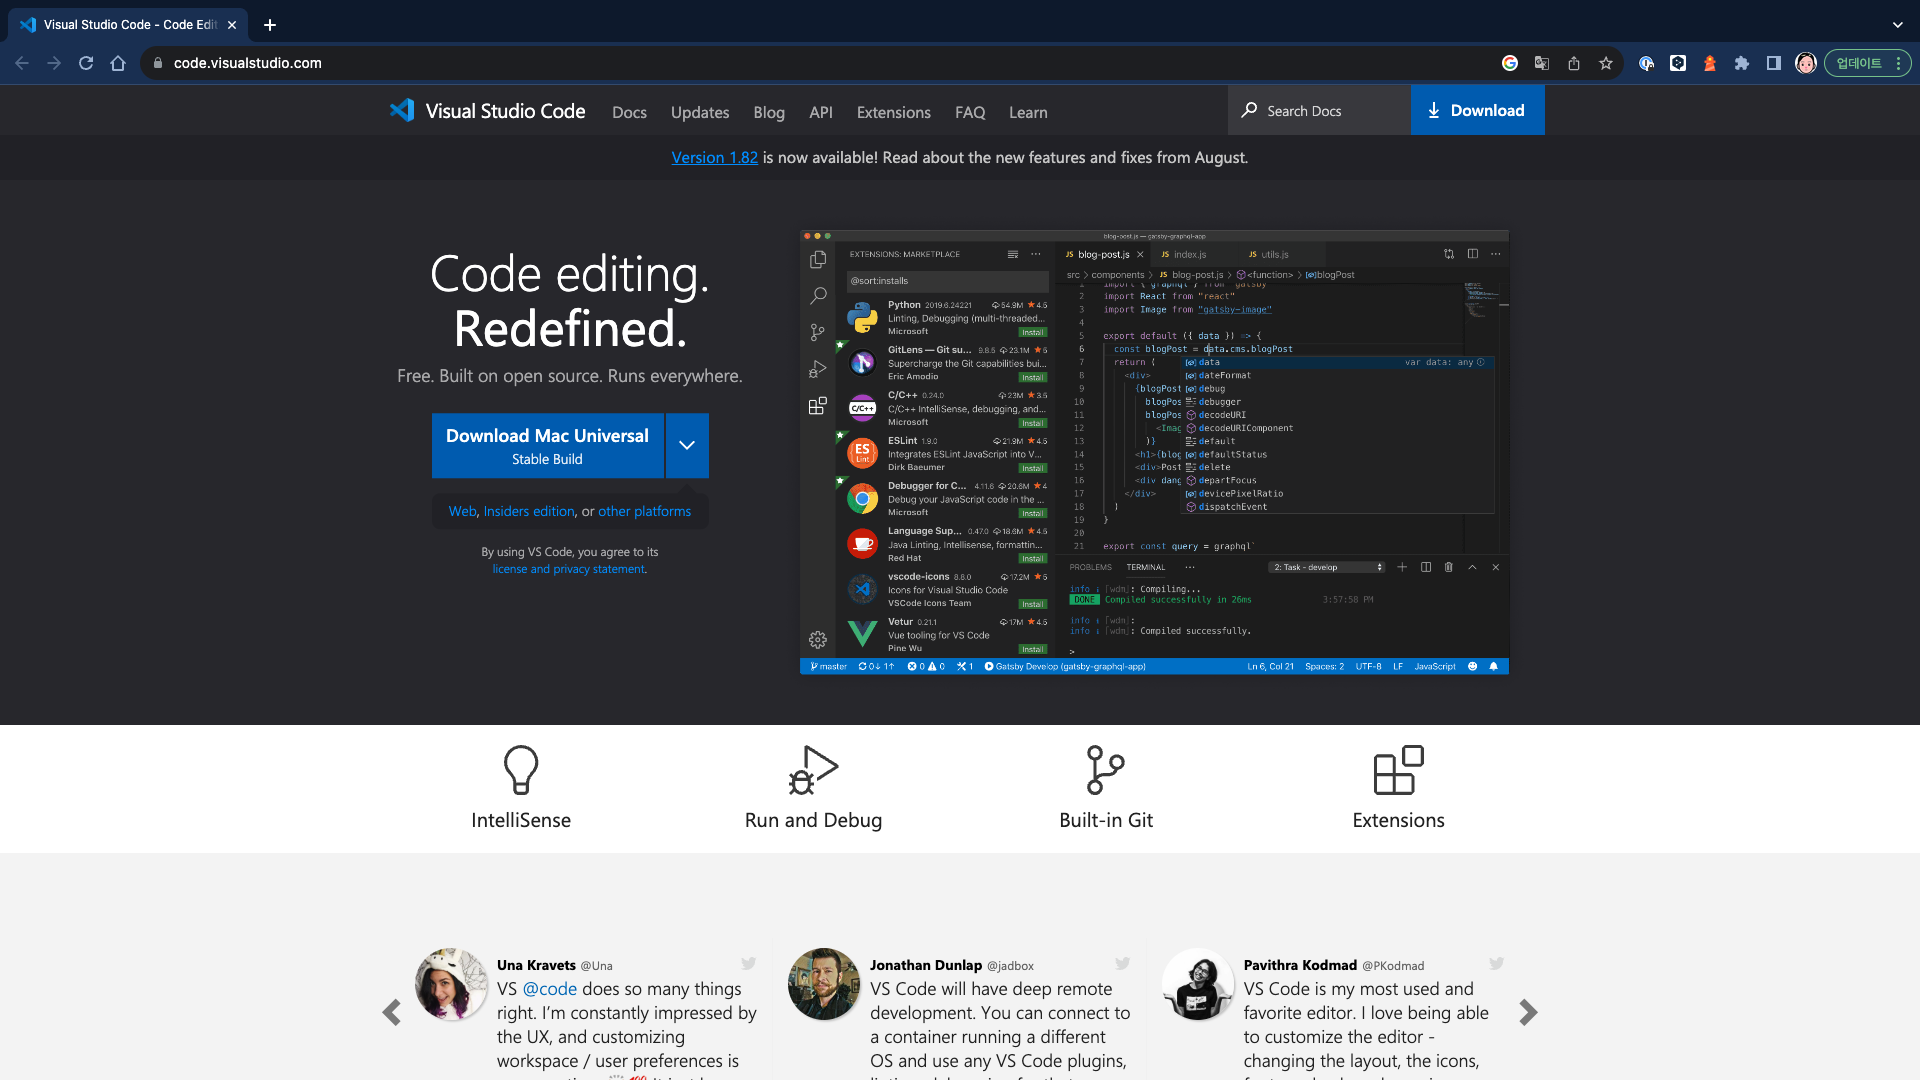Click the IntelliSense lightbulb icon
Screen dimensions: 1920x1080
521,770
